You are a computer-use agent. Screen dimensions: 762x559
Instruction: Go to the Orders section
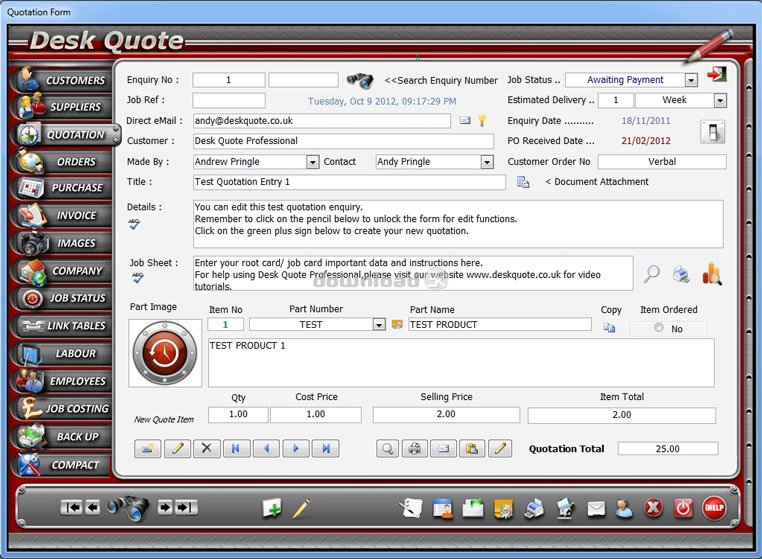pyautogui.click(x=61, y=162)
